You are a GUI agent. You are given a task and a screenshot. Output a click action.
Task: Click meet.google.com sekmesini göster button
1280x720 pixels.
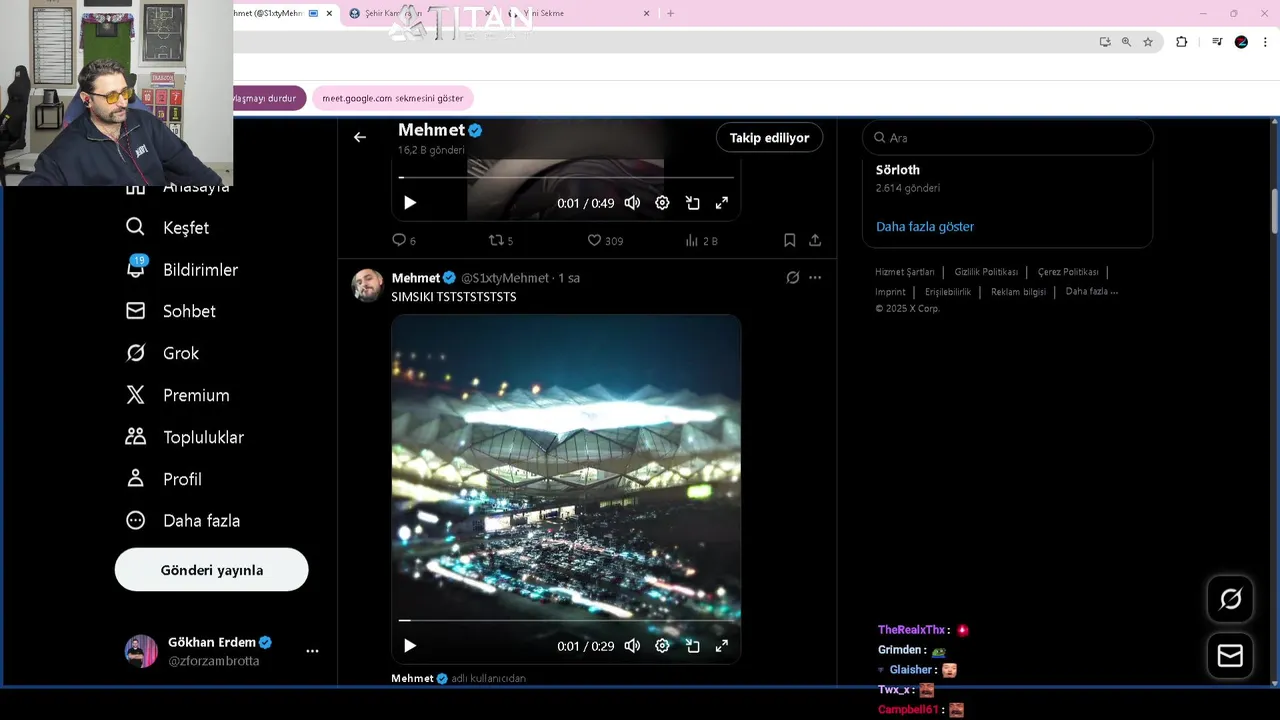coord(393,98)
